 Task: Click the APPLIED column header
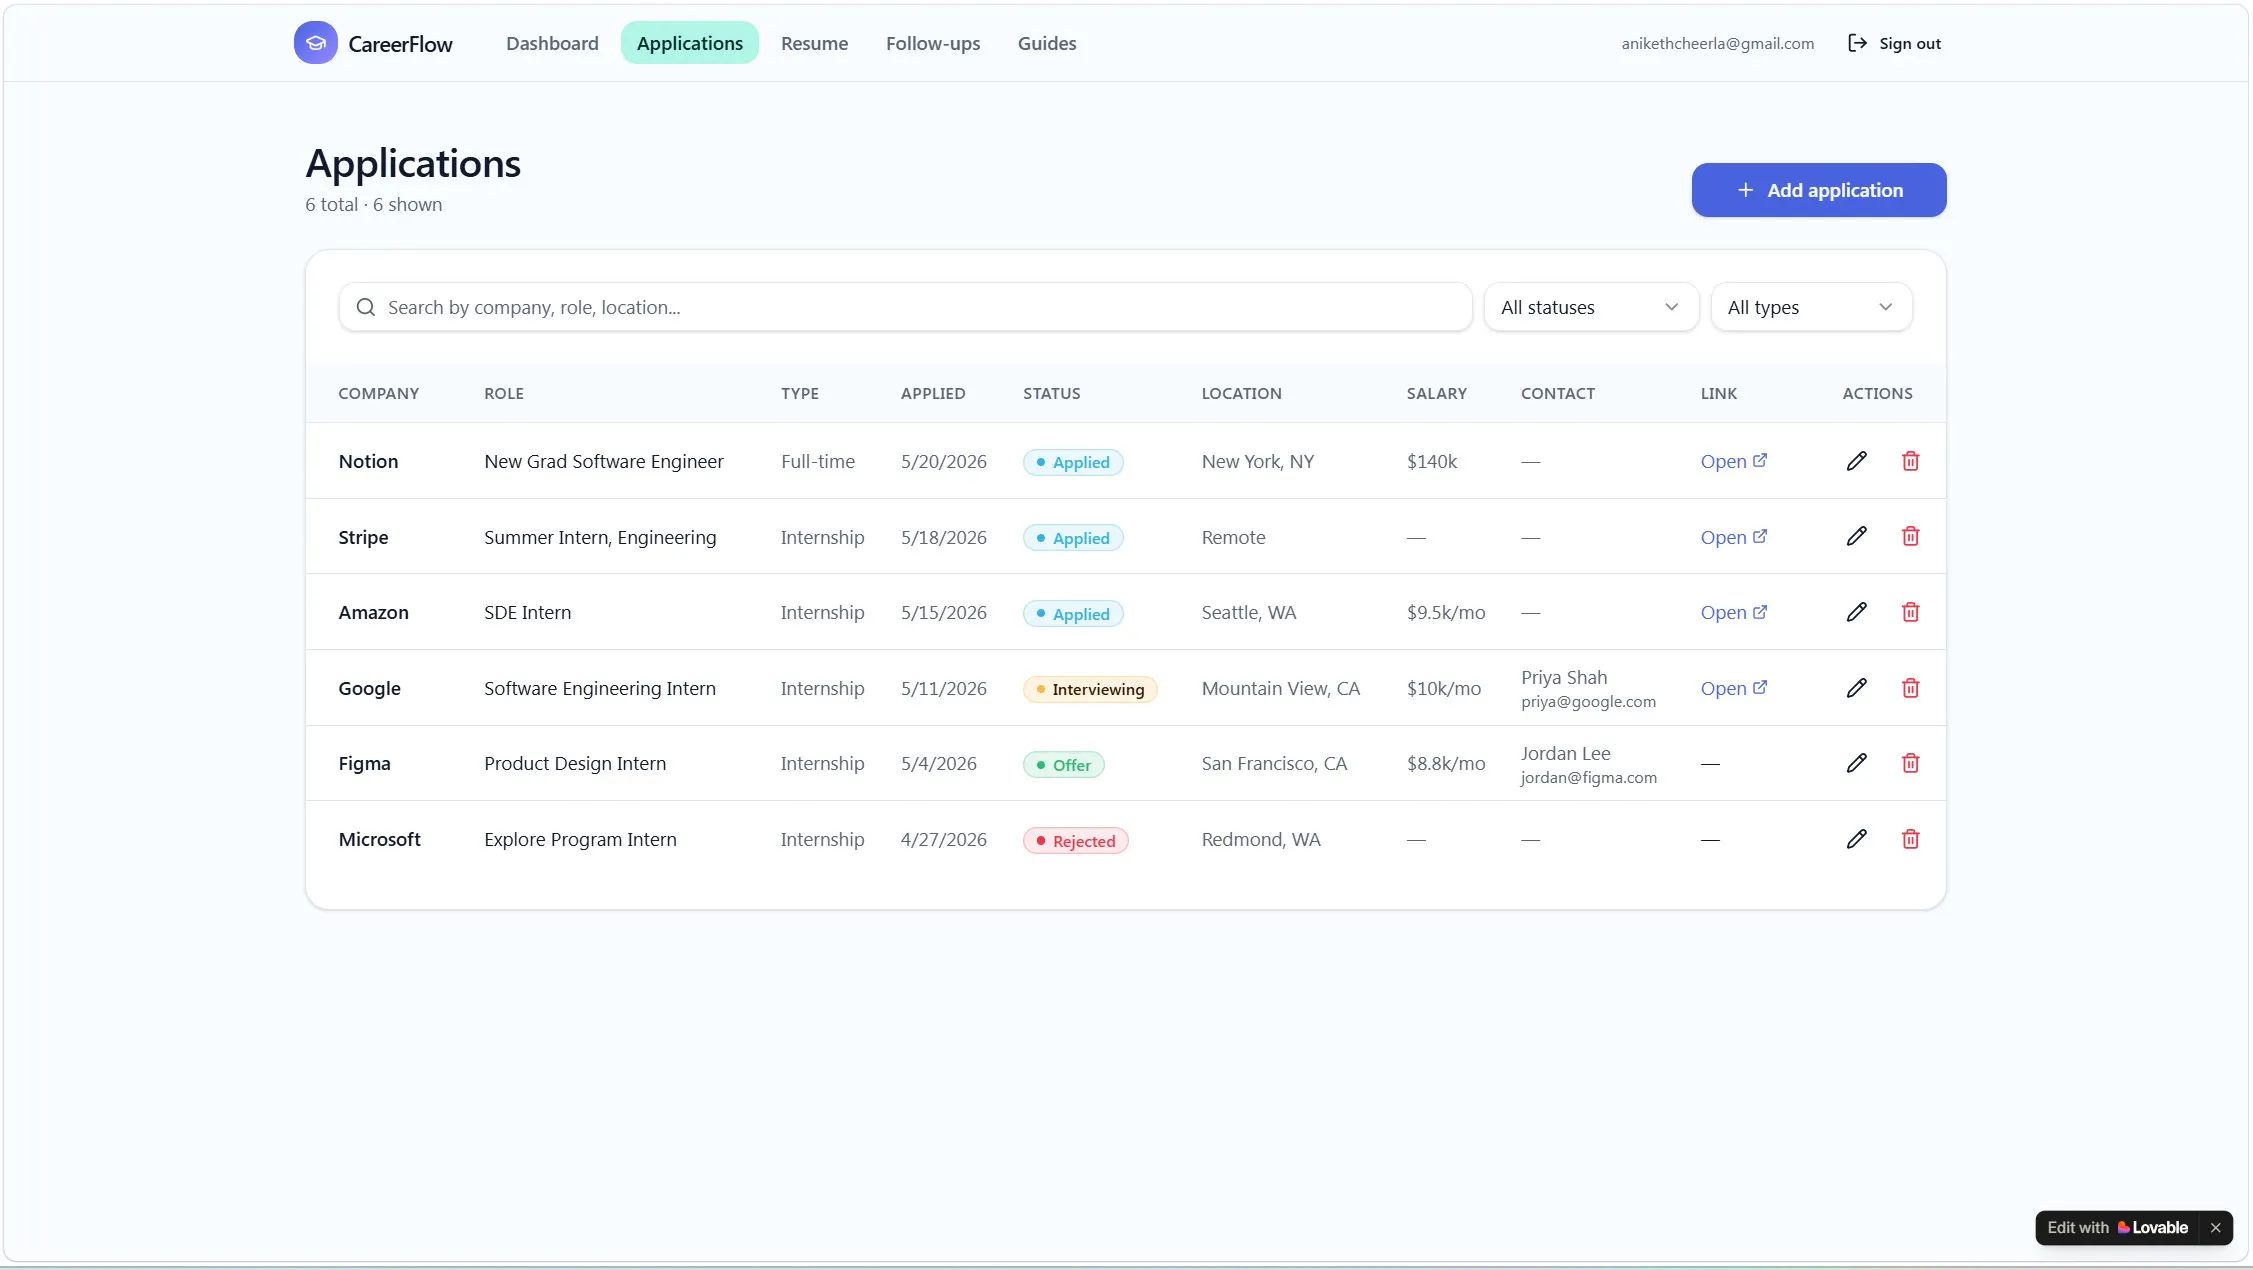coord(932,393)
